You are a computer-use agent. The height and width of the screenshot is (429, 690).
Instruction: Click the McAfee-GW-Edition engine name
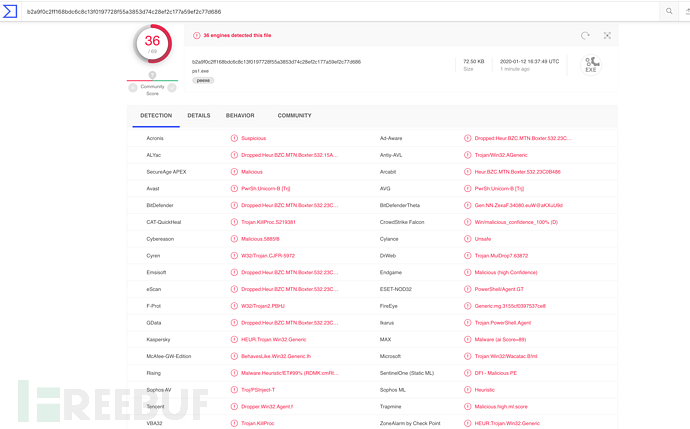point(169,356)
